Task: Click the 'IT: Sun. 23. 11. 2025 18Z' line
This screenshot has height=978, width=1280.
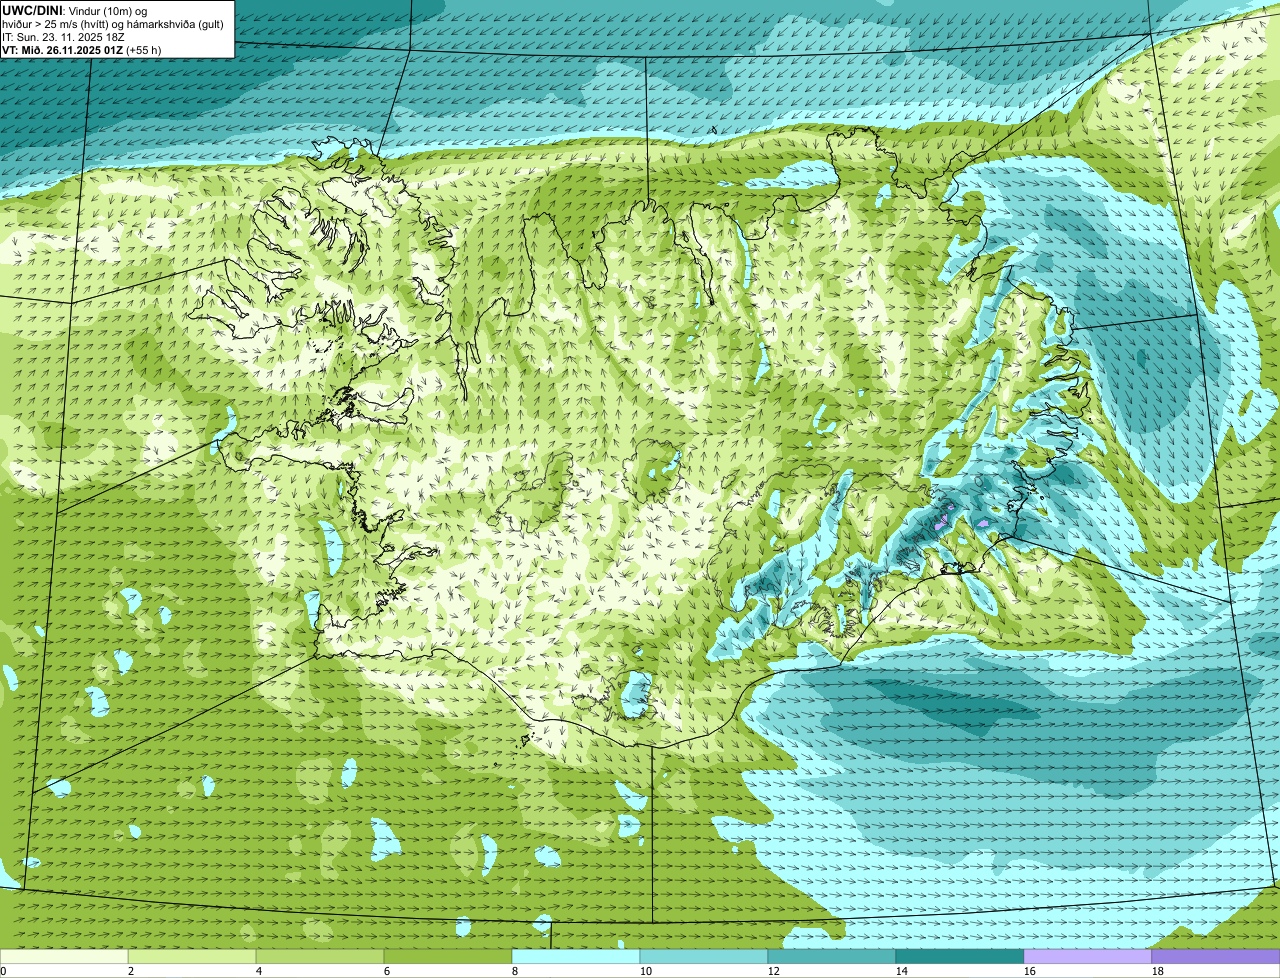Action: pyautogui.click(x=64, y=37)
